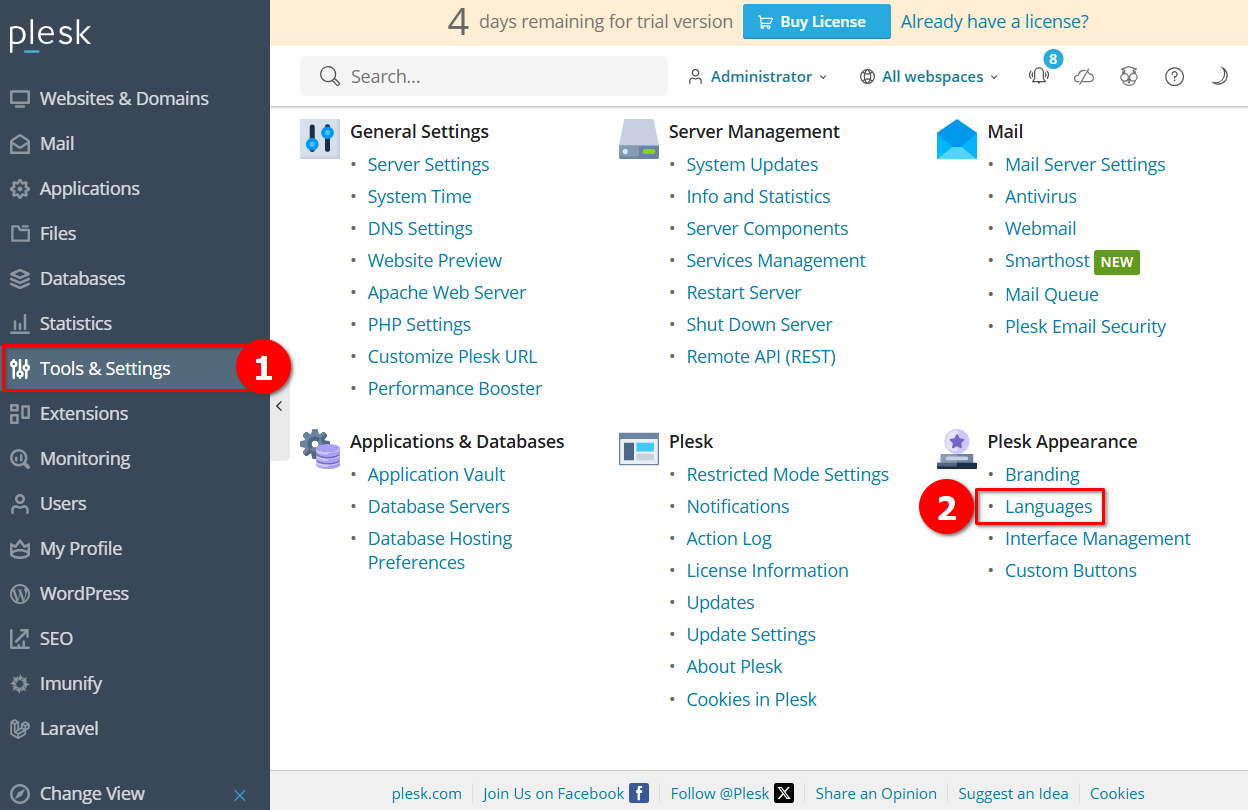
Task: Click the SEO chart icon in sidebar
Action: 20,639
